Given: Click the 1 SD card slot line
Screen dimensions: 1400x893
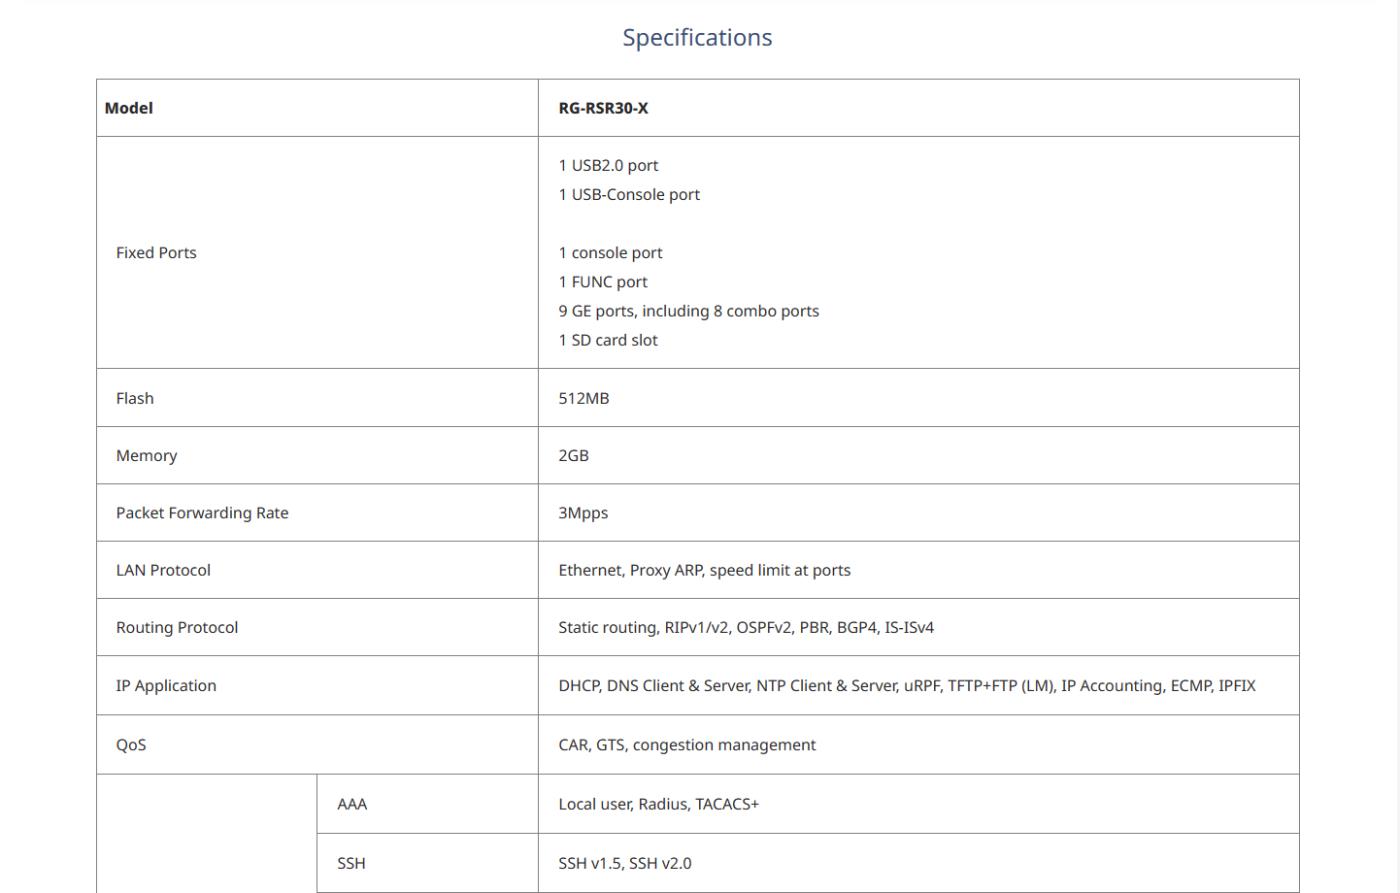Looking at the screenshot, I should 608,340.
